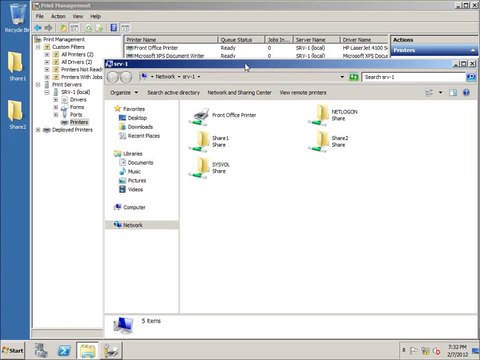Click Show/Hide Action Pane toolbar icon
480x360 pixels.
click(125, 28)
